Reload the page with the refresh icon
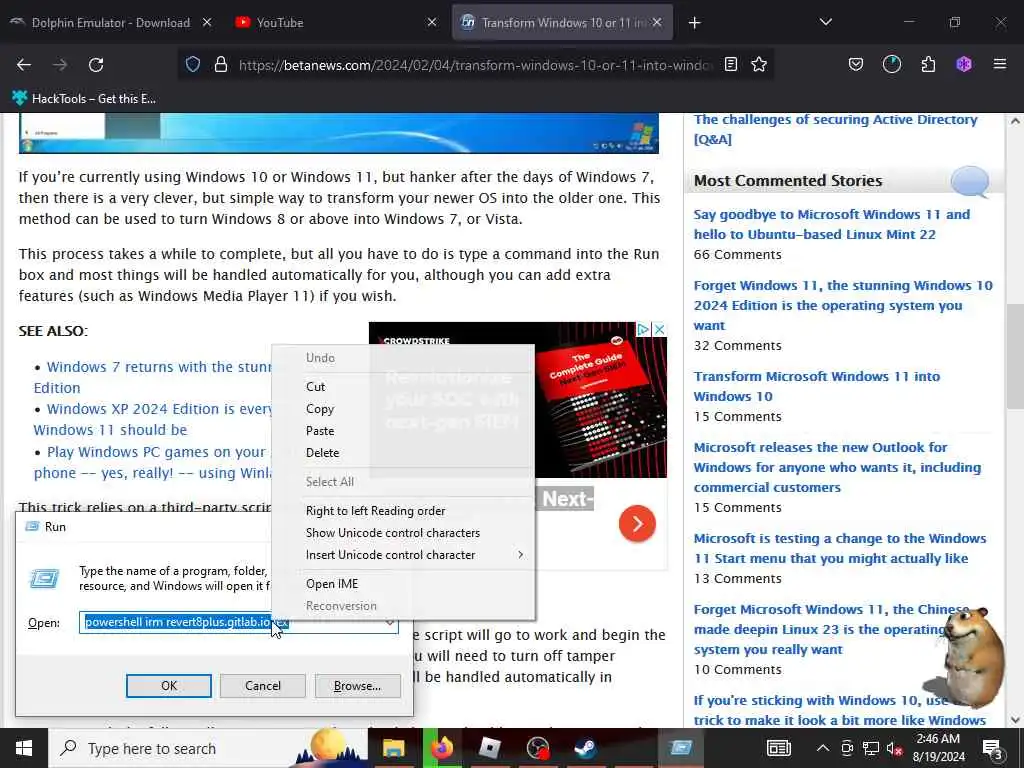Viewport: 1024px width, 768px height. pos(96,65)
